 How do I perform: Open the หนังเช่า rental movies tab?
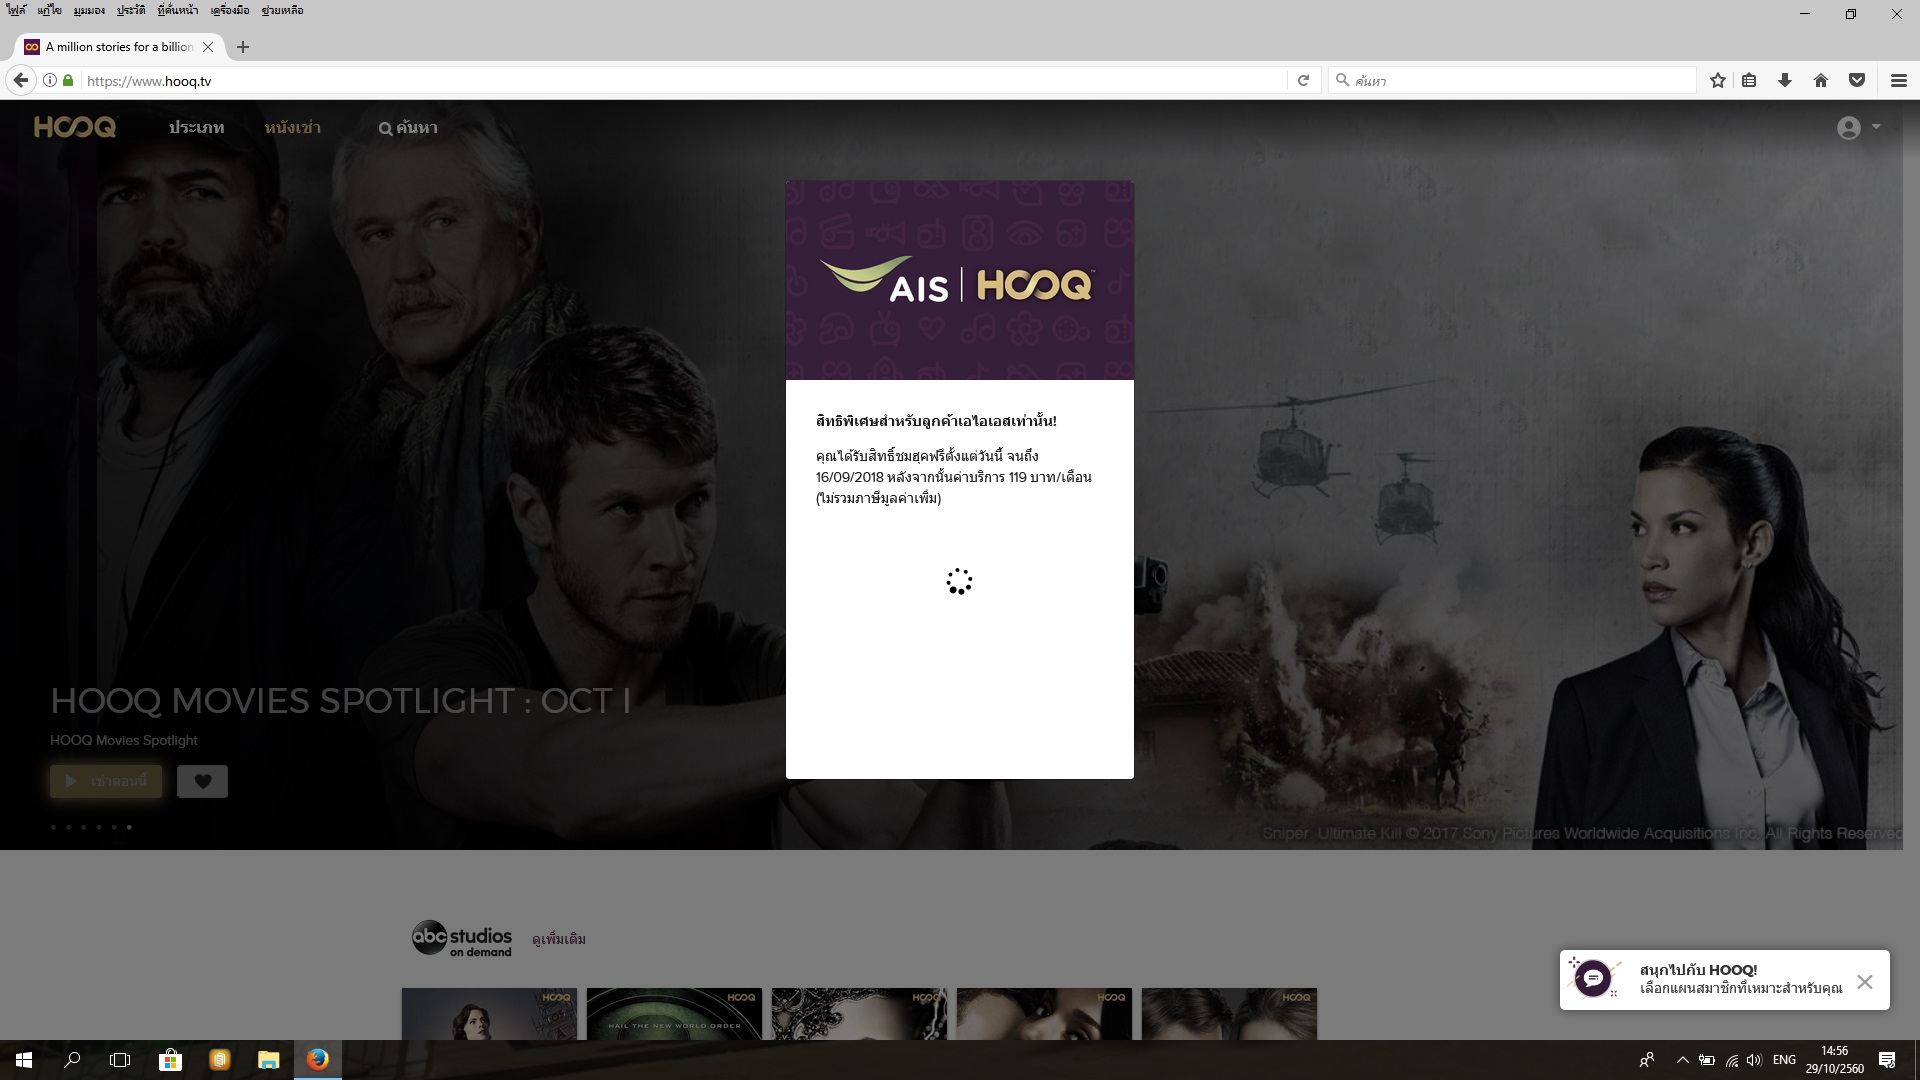point(292,128)
